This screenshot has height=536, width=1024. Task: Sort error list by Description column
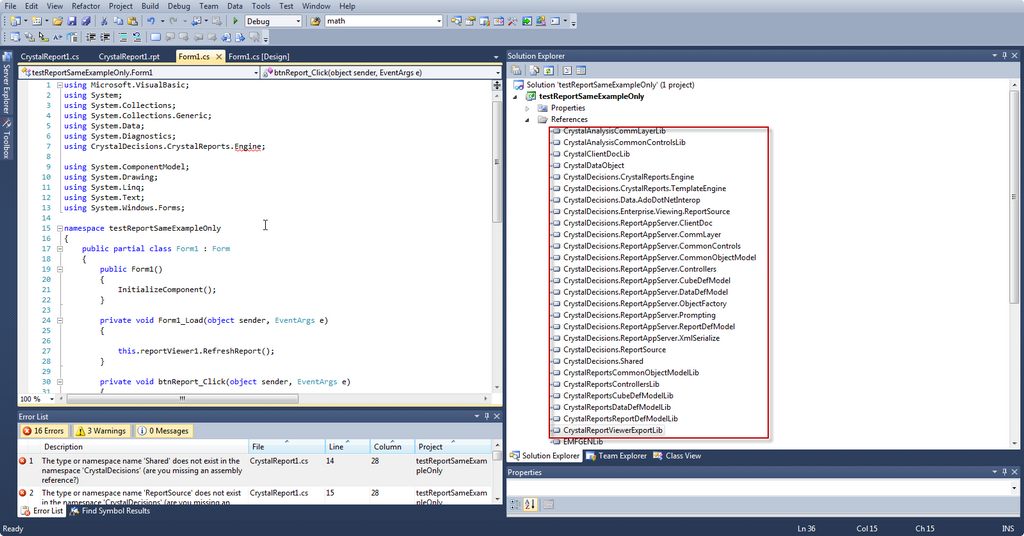tap(144, 447)
